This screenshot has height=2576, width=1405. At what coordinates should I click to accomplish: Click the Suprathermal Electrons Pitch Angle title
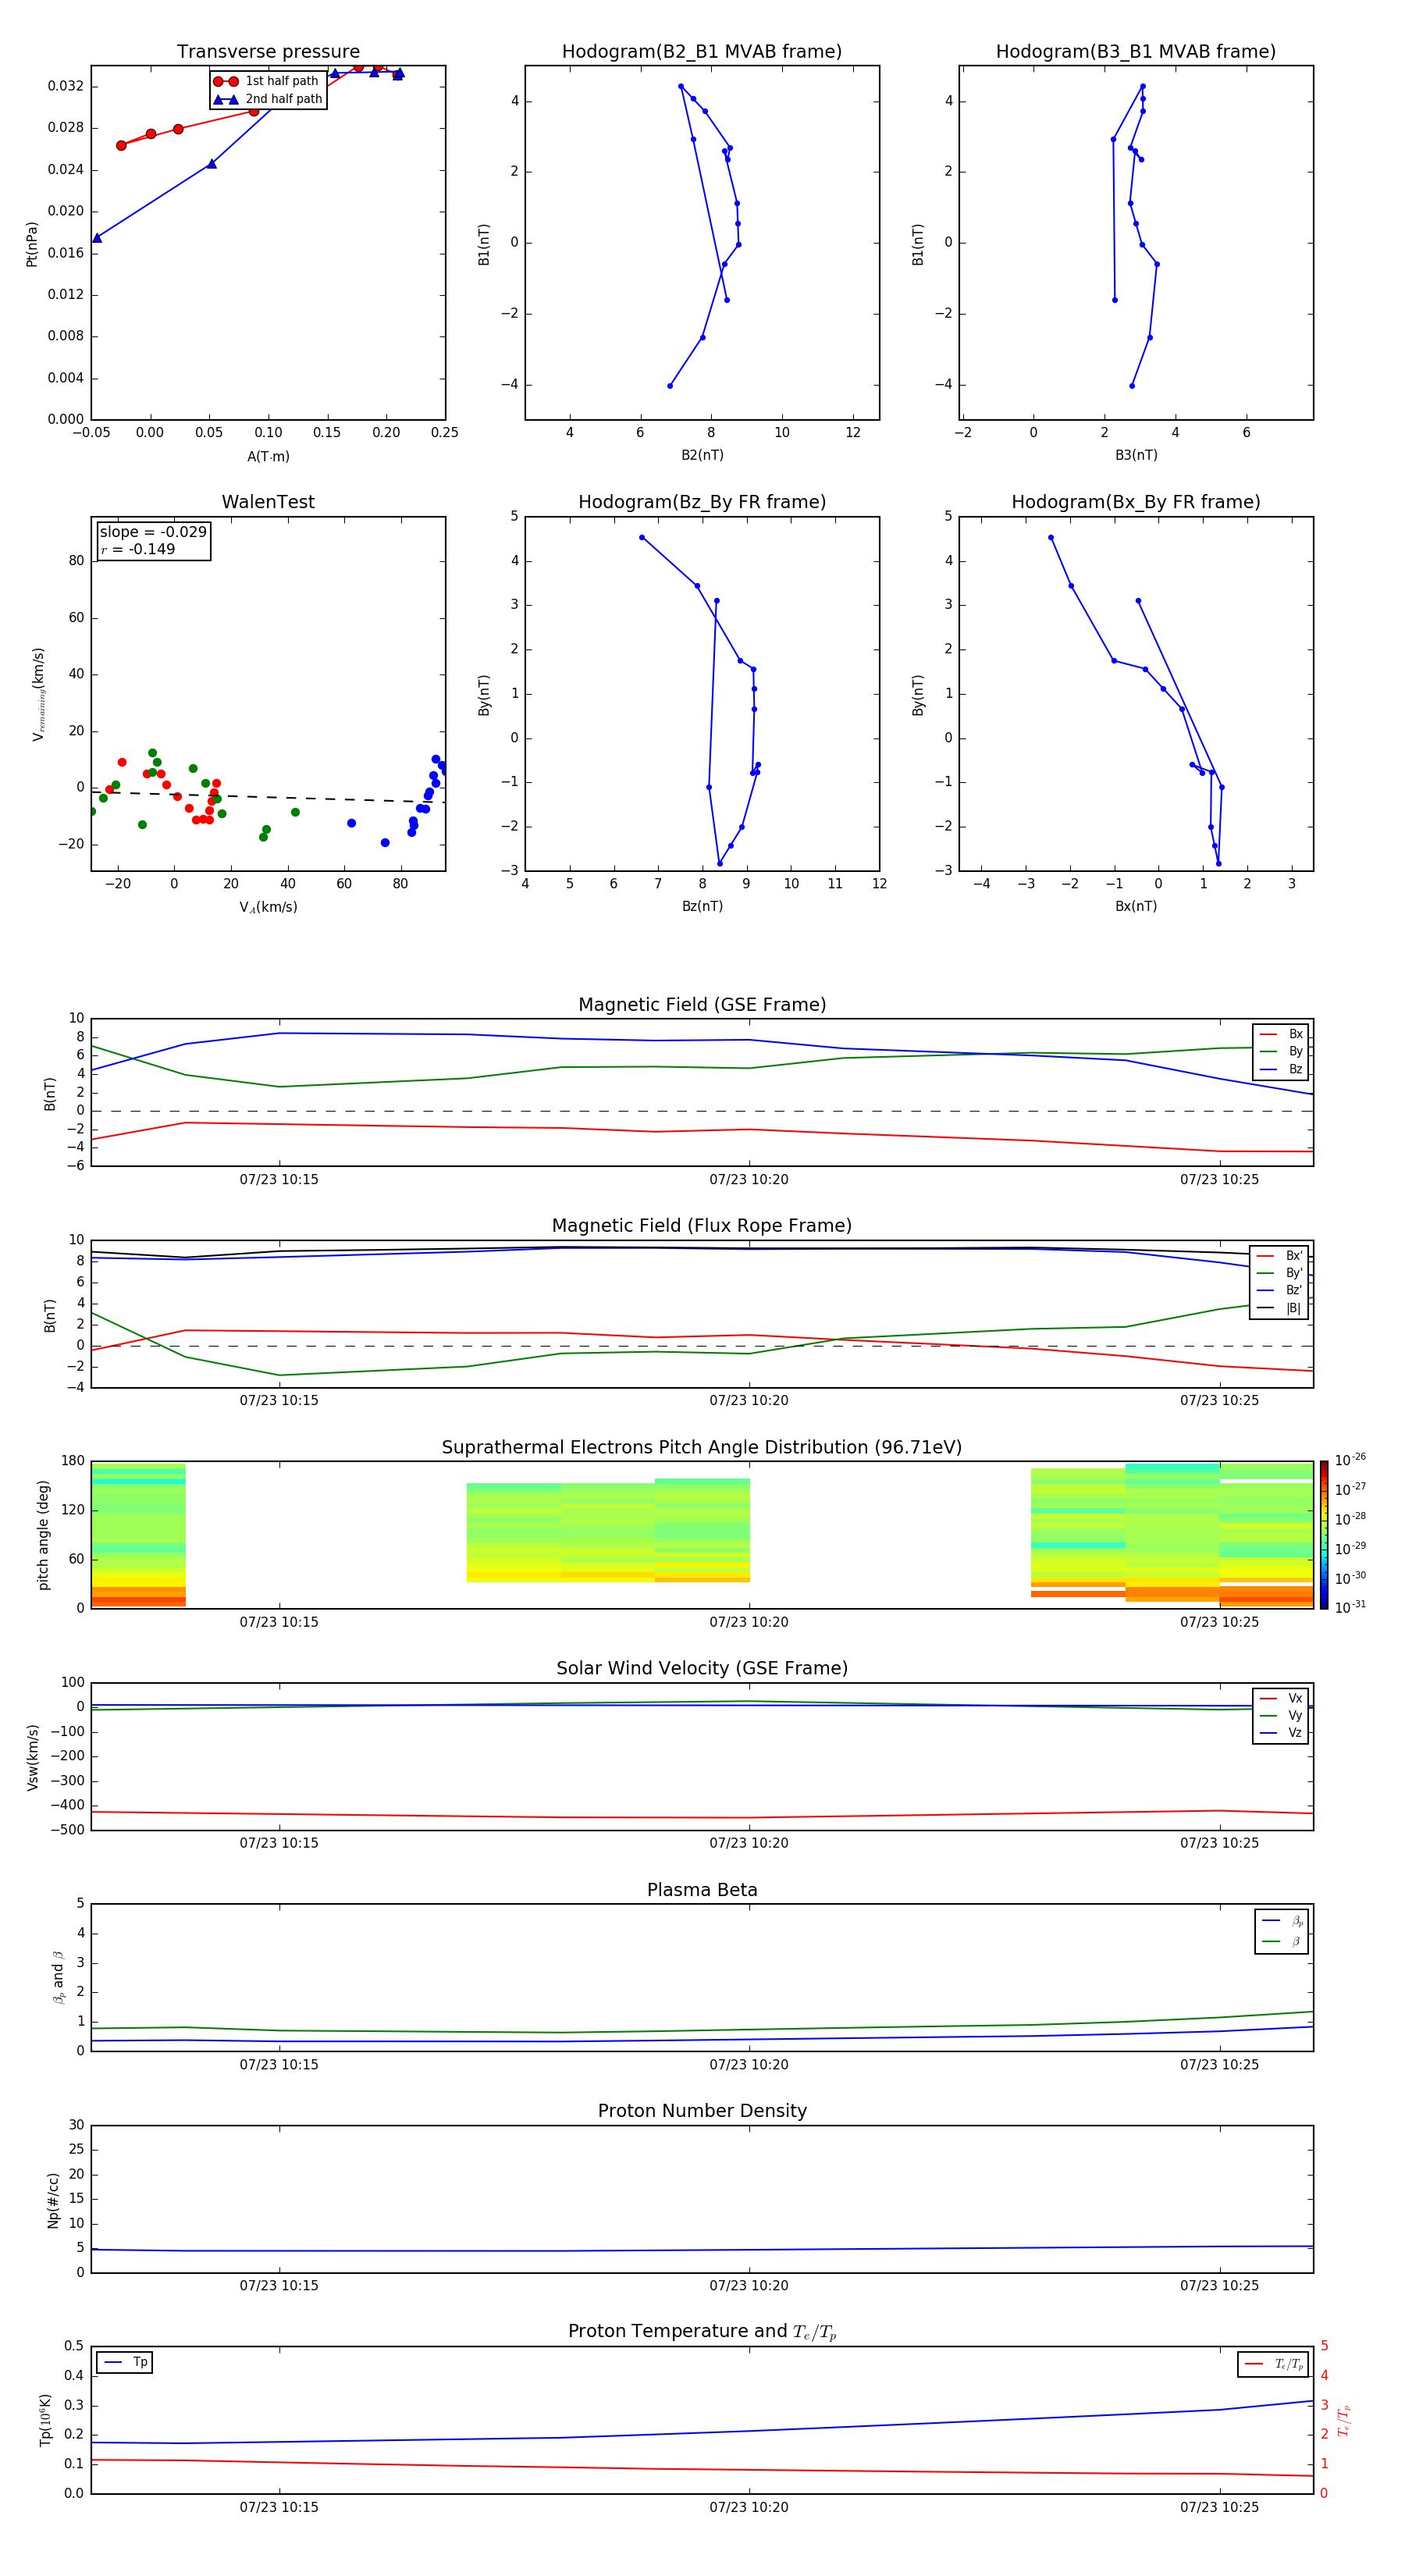click(x=702, y=1447)
